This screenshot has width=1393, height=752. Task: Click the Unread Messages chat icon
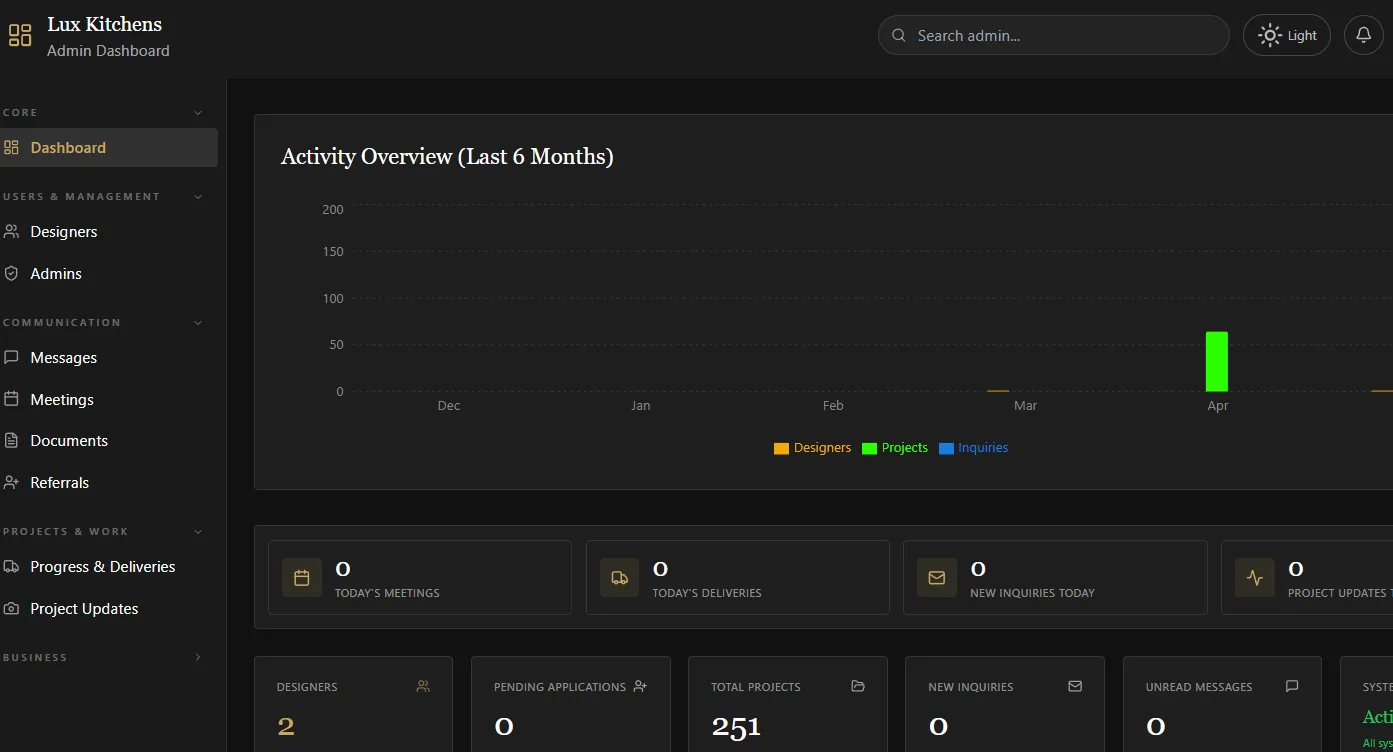coord(1292,686)
